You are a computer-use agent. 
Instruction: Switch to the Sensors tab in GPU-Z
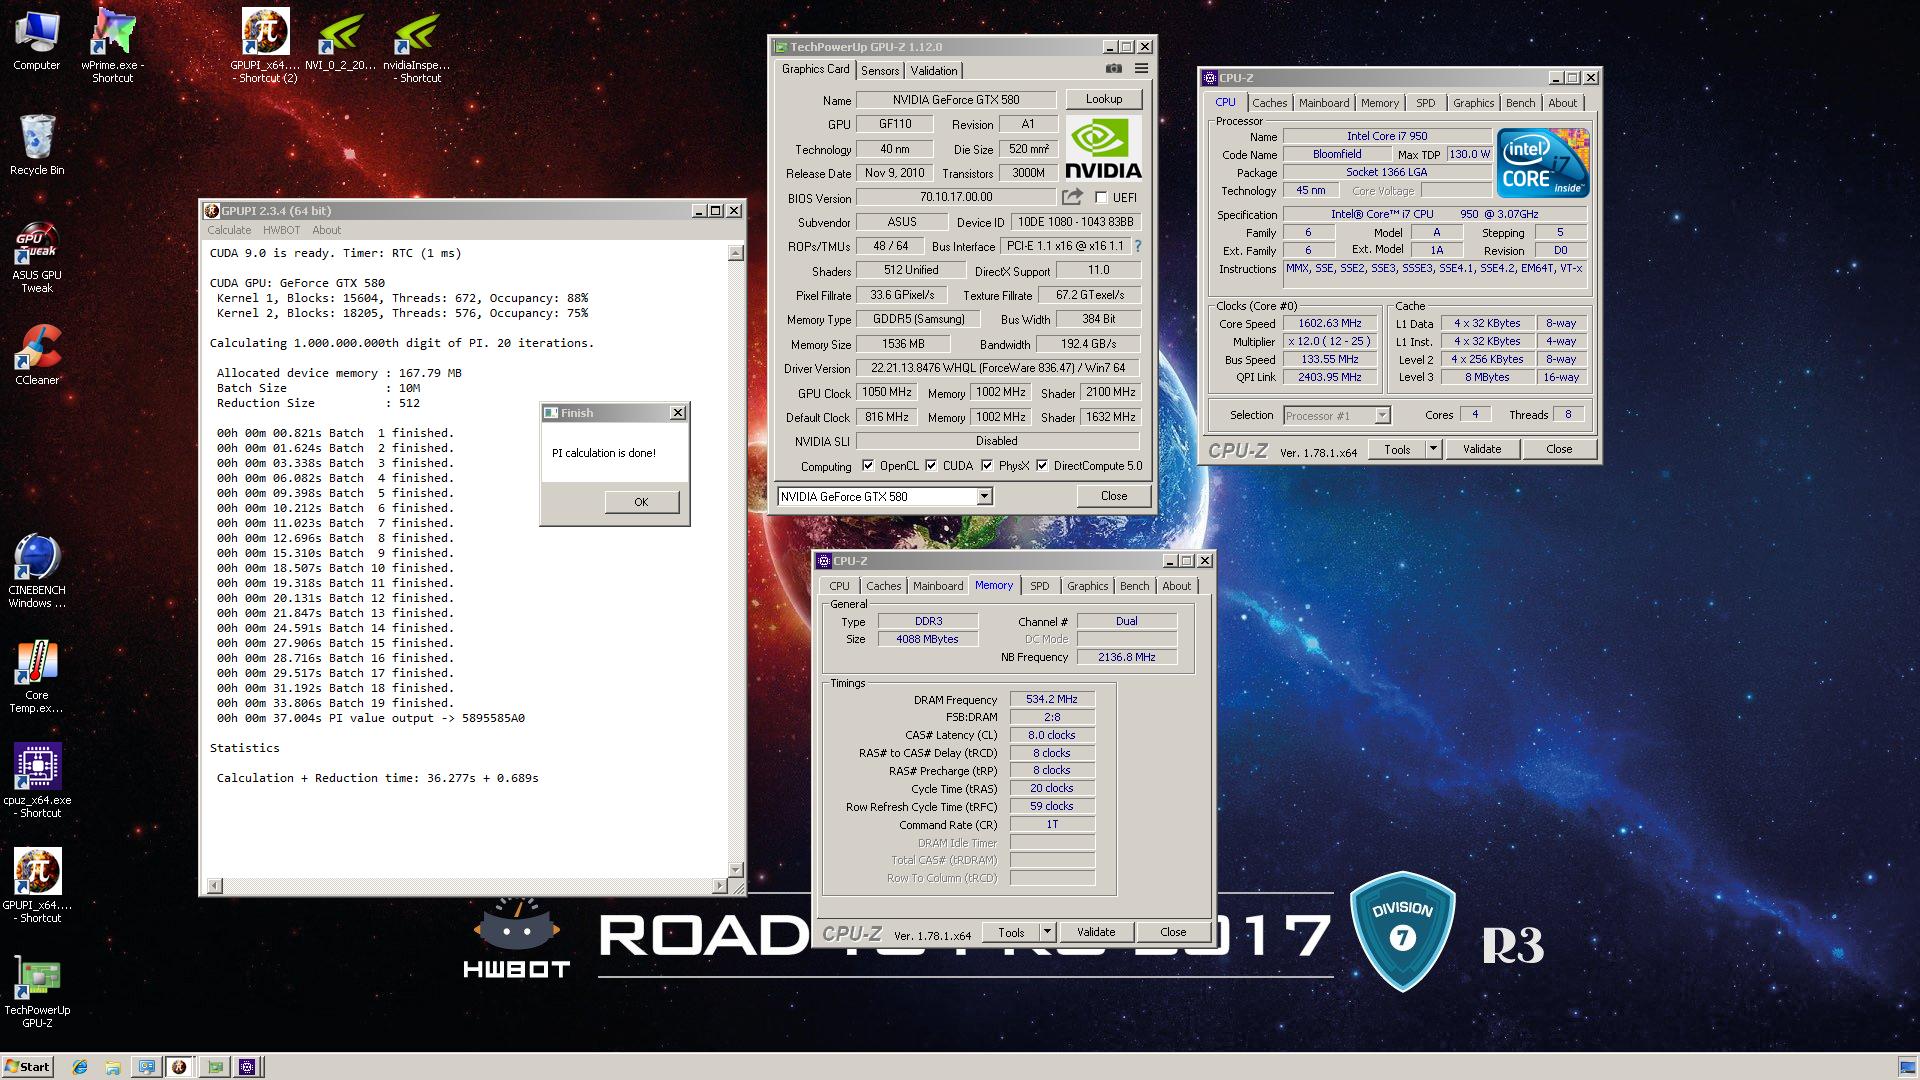(880, 70)
